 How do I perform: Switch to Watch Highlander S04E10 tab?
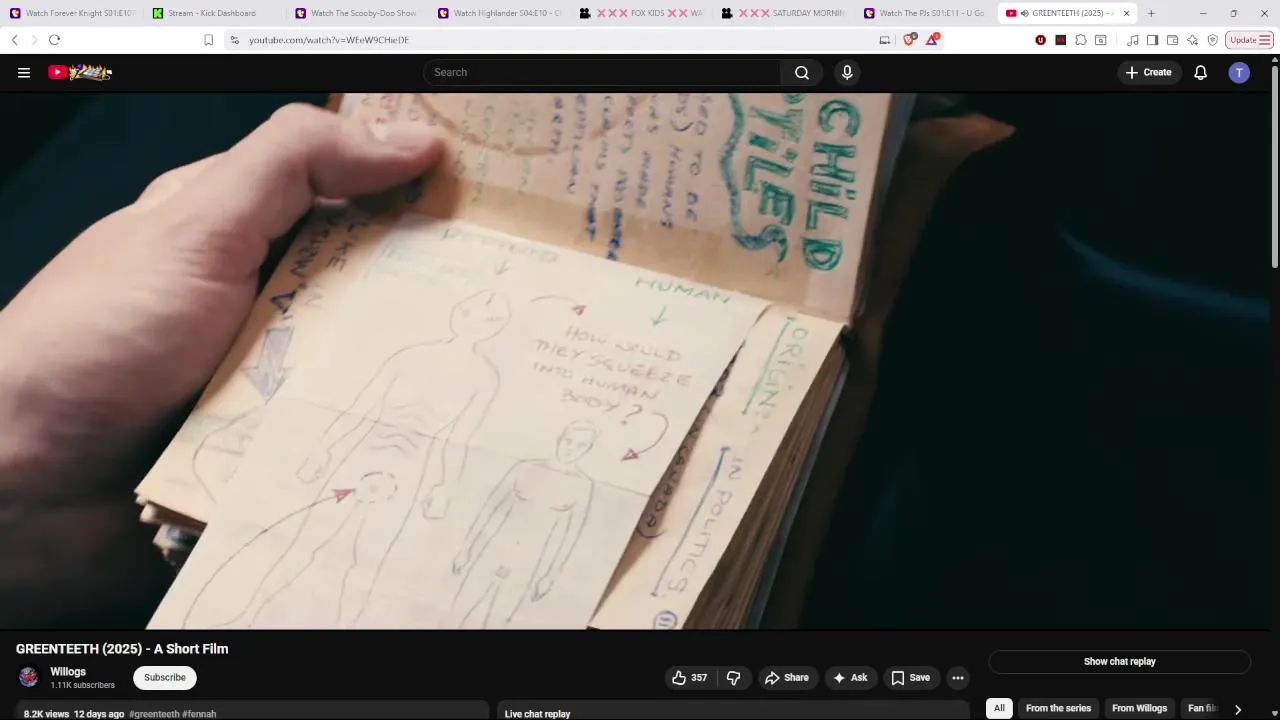point(499,13)
